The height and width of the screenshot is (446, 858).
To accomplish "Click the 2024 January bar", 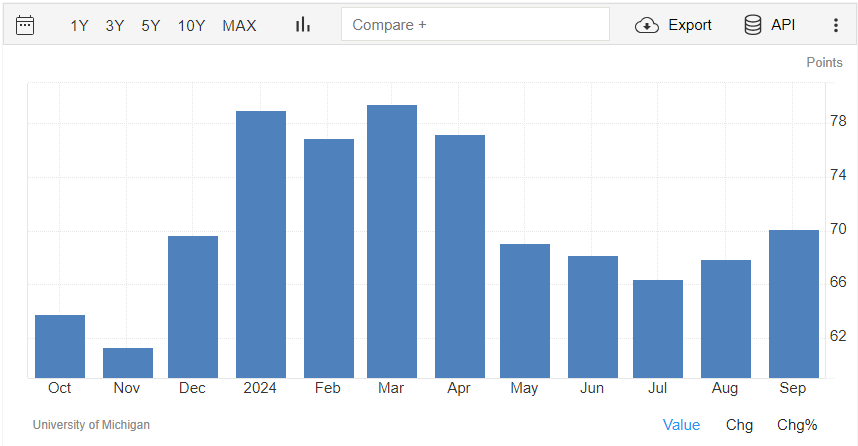I will coord(261,245).
